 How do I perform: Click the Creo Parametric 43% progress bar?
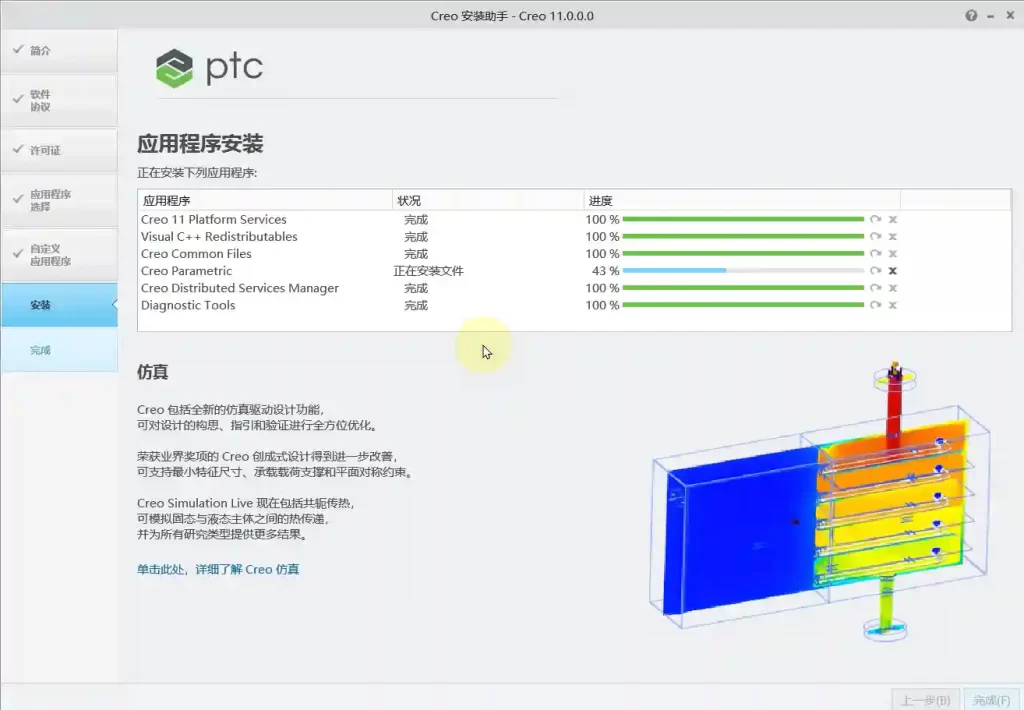tap(742, 271)
